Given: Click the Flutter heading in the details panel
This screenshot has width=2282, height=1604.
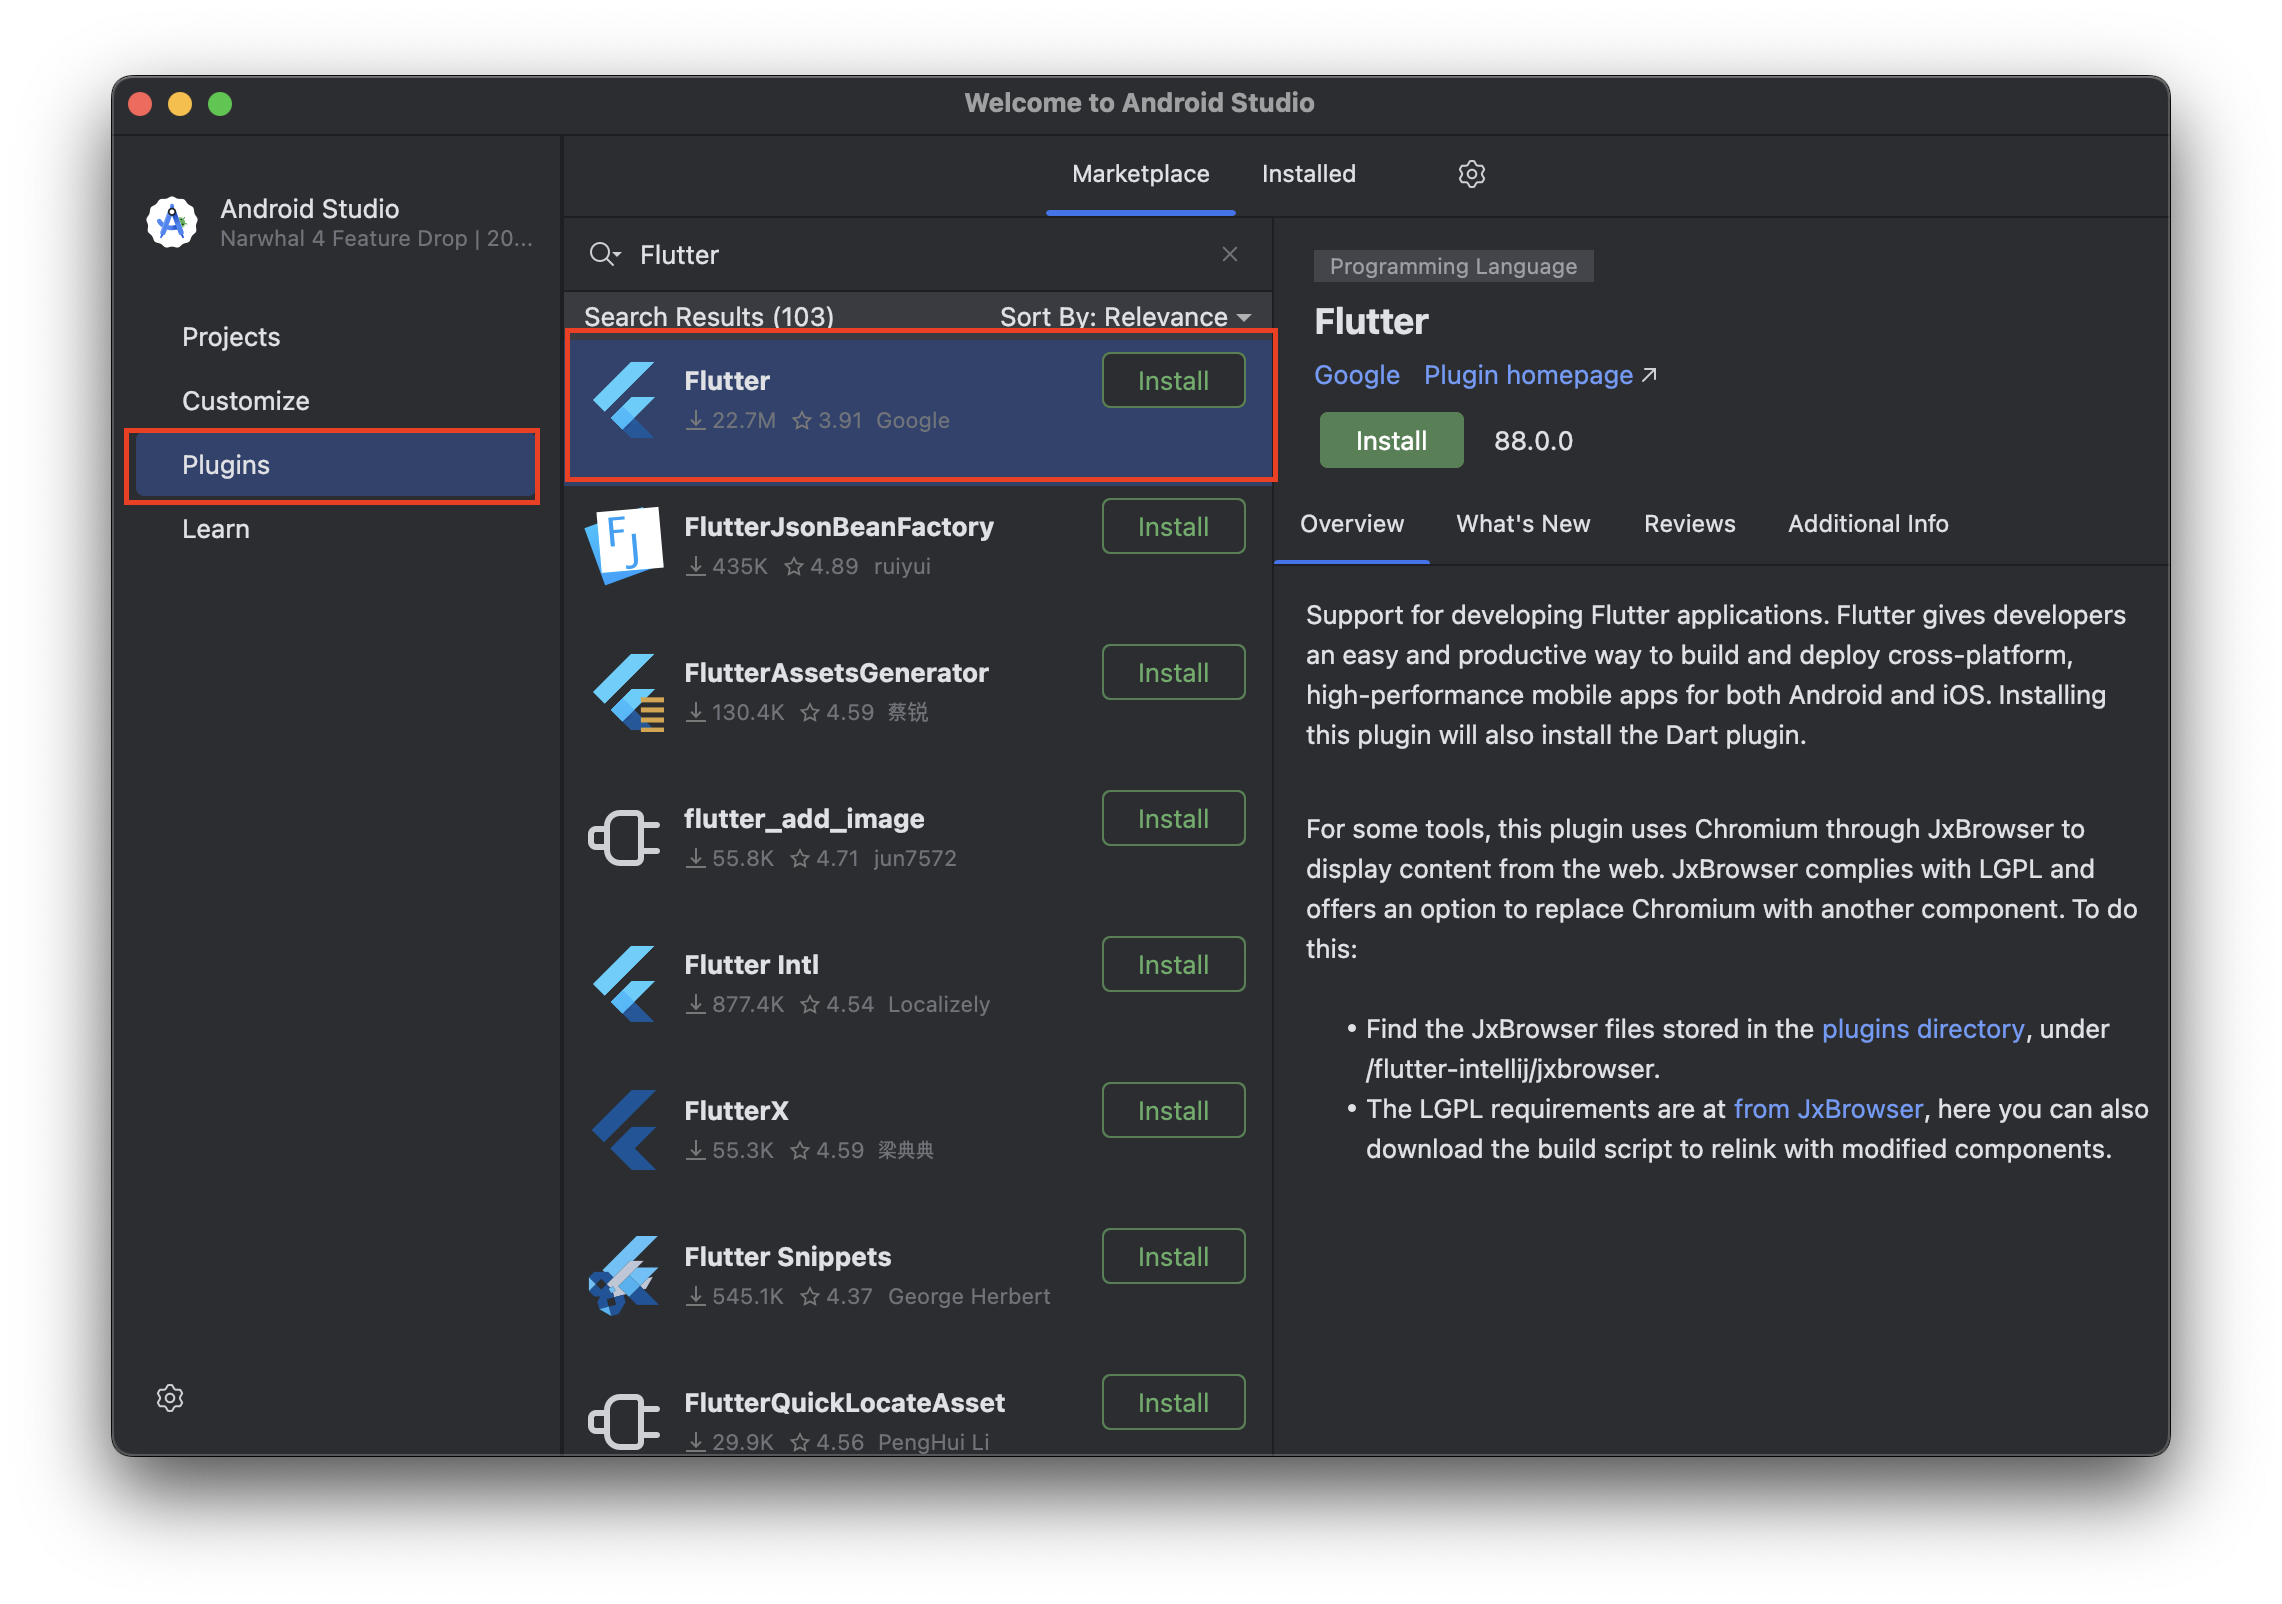Looking at the screenshot, I should 1371,322.
